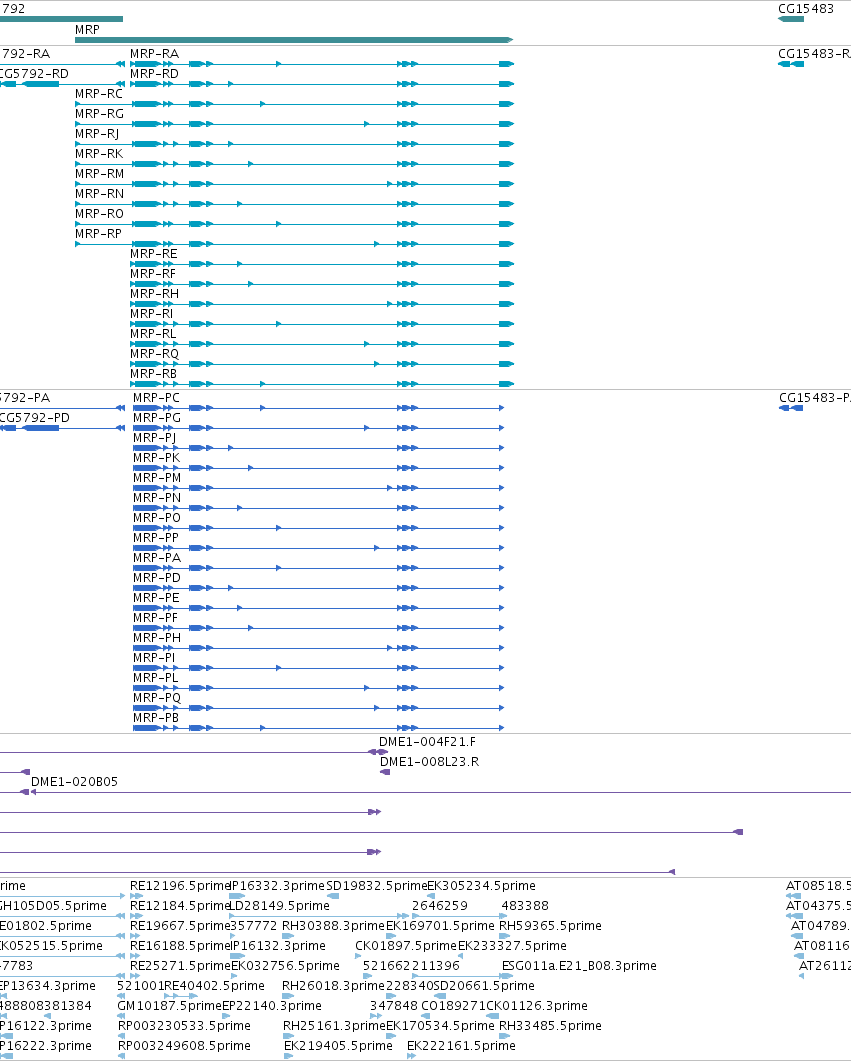Choose the MRP-RM transcript
The image size is (851, 1061).
(99, 174)
